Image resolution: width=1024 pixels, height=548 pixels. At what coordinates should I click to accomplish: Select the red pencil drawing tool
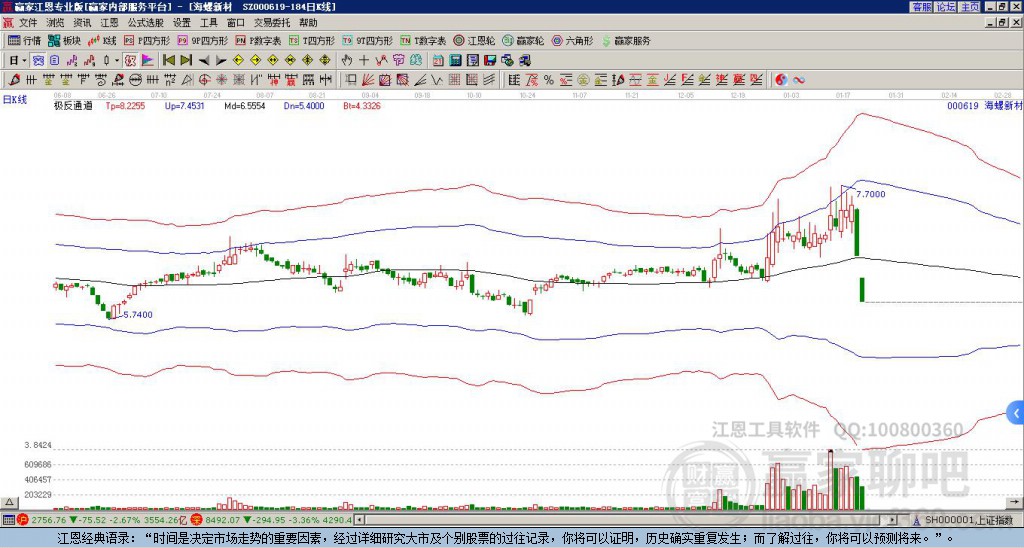point(13,80)
